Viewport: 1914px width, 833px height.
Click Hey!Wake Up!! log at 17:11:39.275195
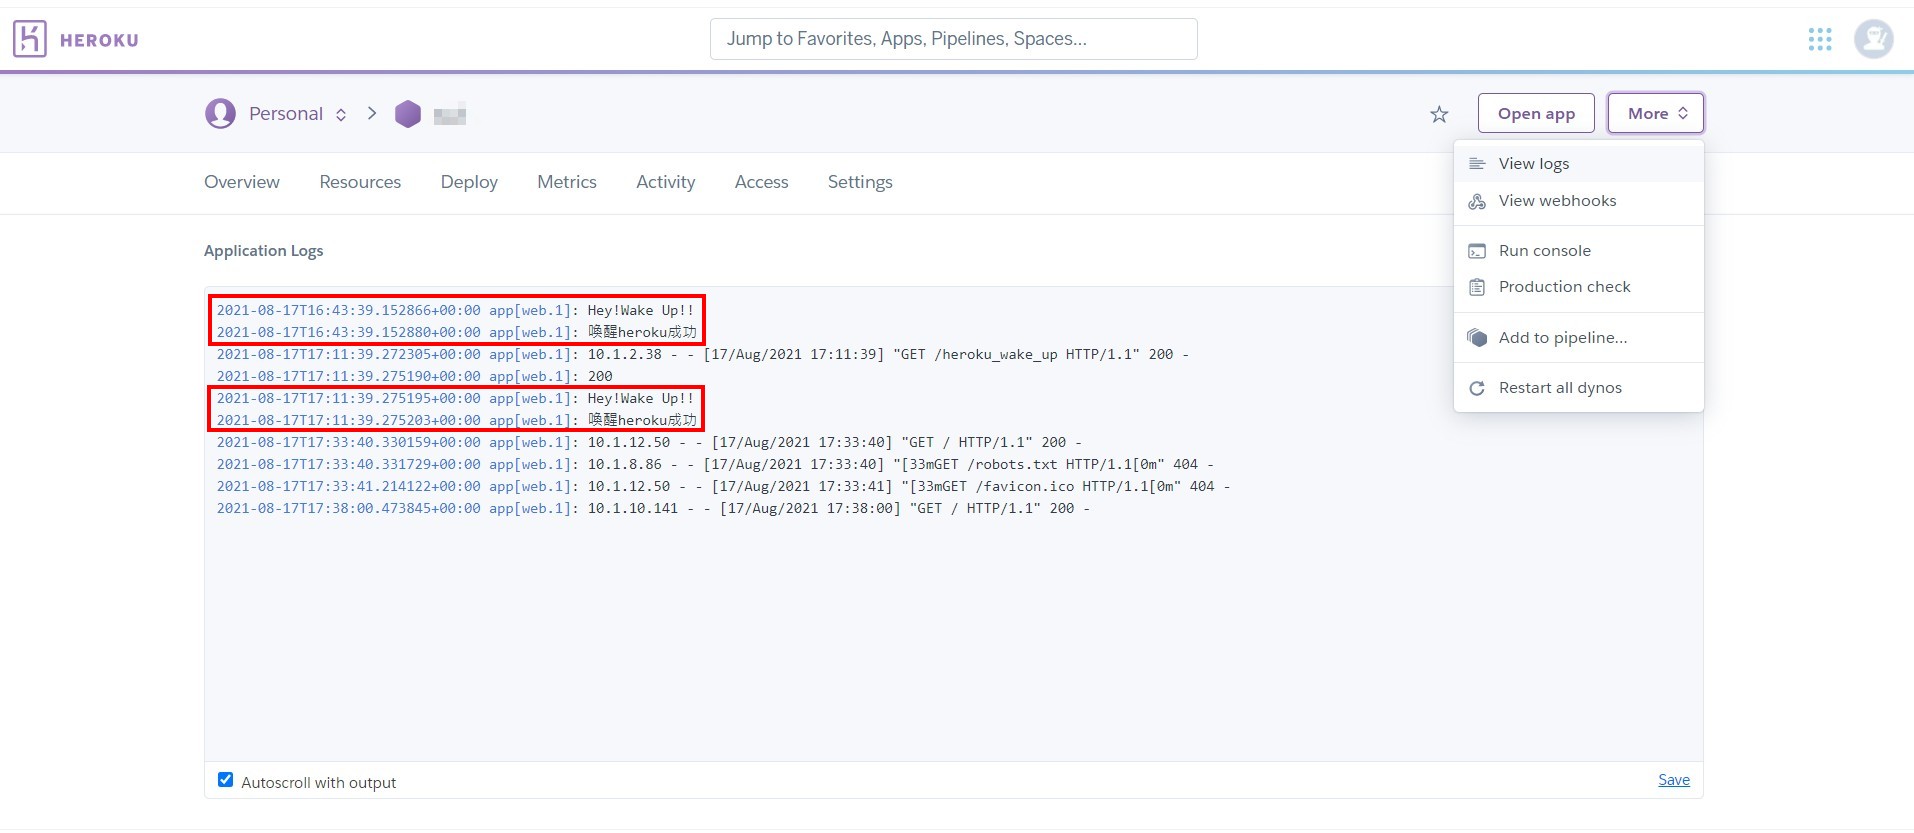pyautogui.click(x=455, y=398)
